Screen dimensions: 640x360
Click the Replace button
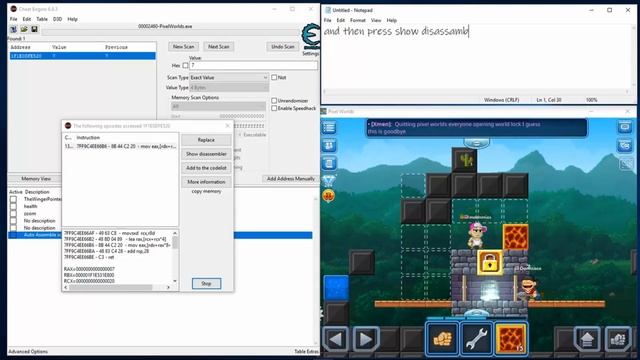coord(206,140)
